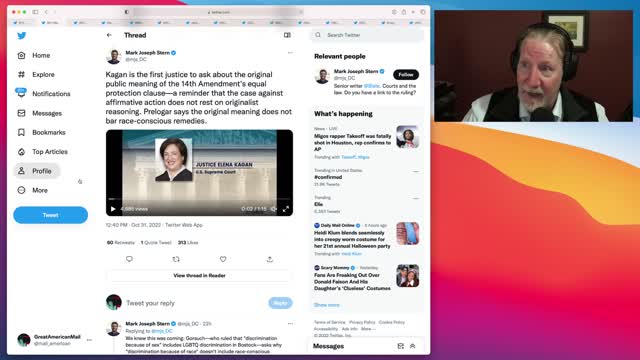
Task: Open the 60 Retweets list
Action: coord(120,242)
